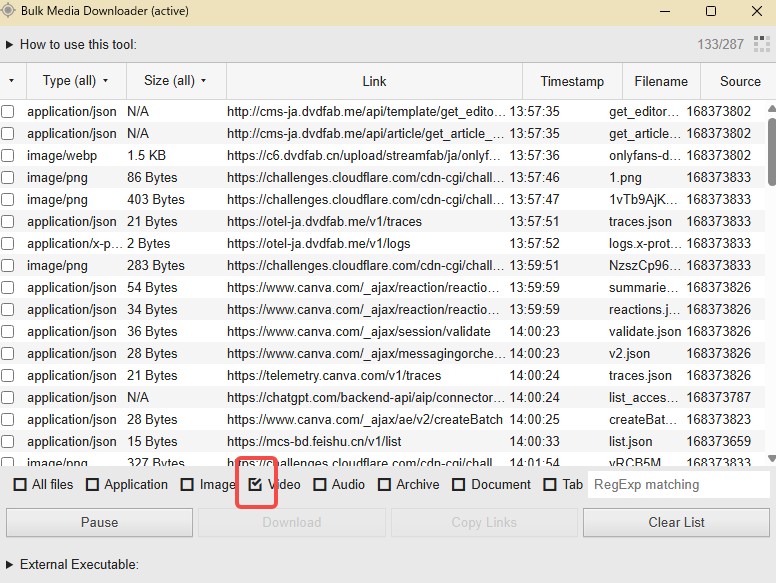
Task: Check the createBatch row checkbox
Action: click(x=7, y=420)
